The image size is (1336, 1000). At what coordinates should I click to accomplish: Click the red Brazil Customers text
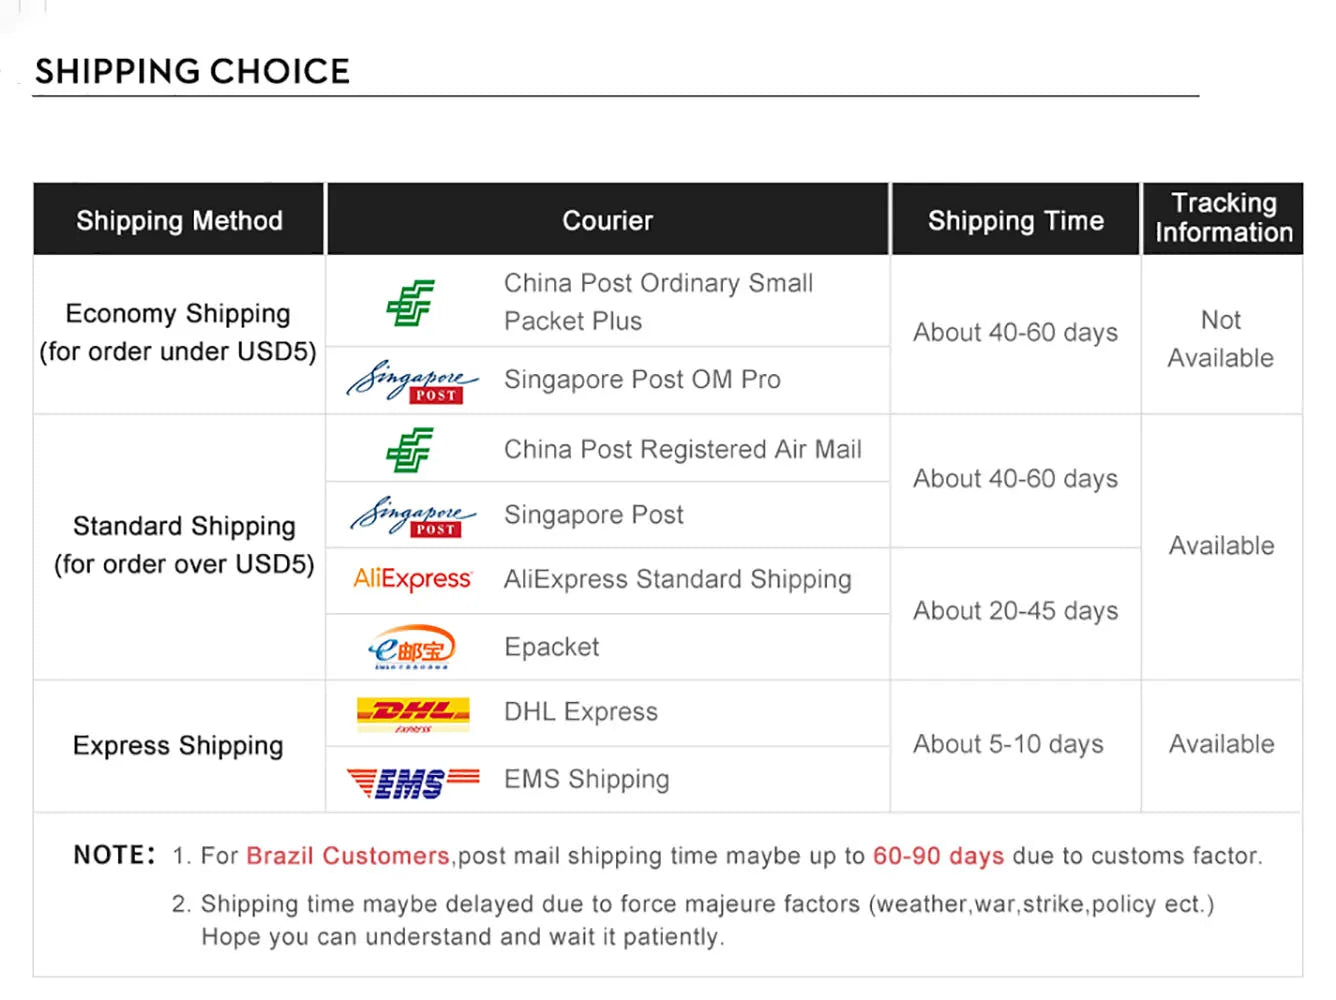click(347, 856)
